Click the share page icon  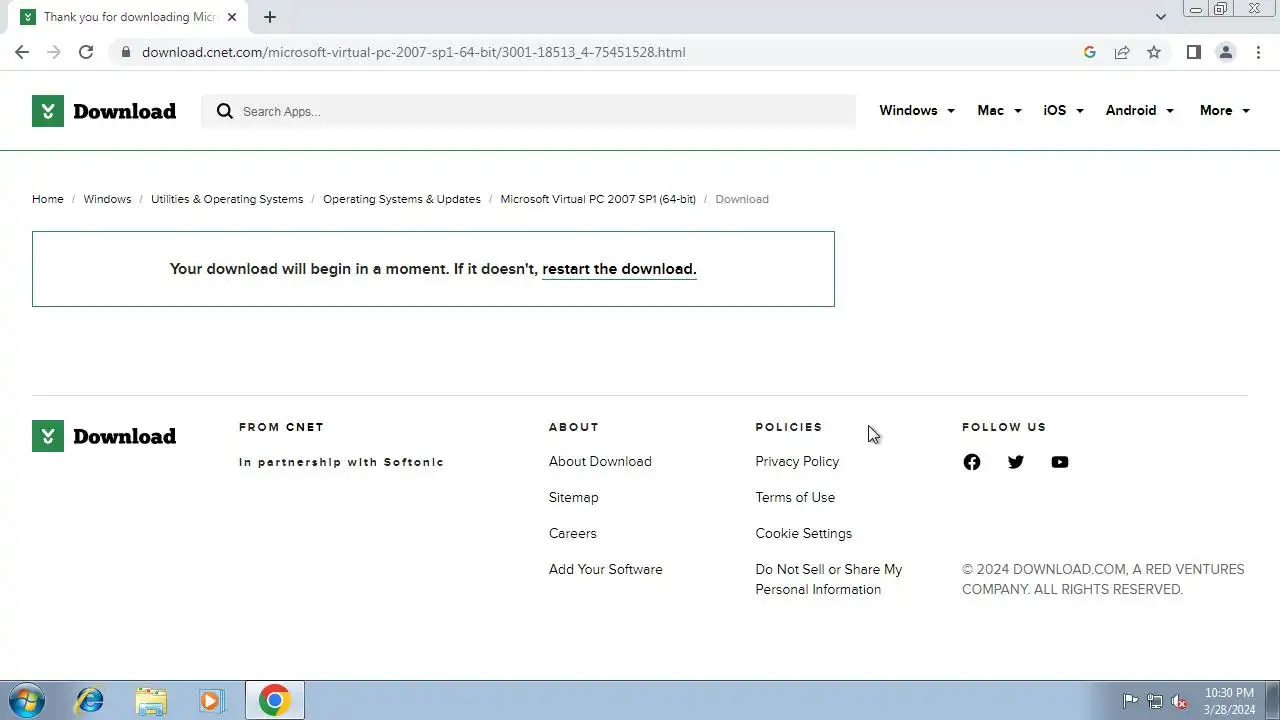[1122, 52]
